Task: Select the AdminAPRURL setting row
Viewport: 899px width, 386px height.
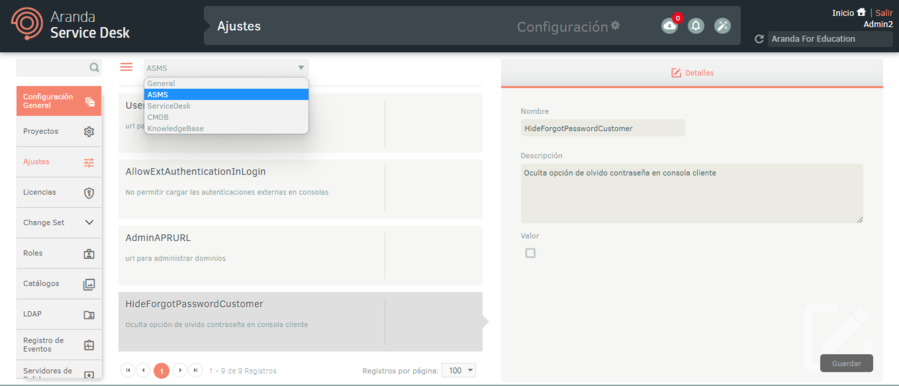Action: pos(300,255)
